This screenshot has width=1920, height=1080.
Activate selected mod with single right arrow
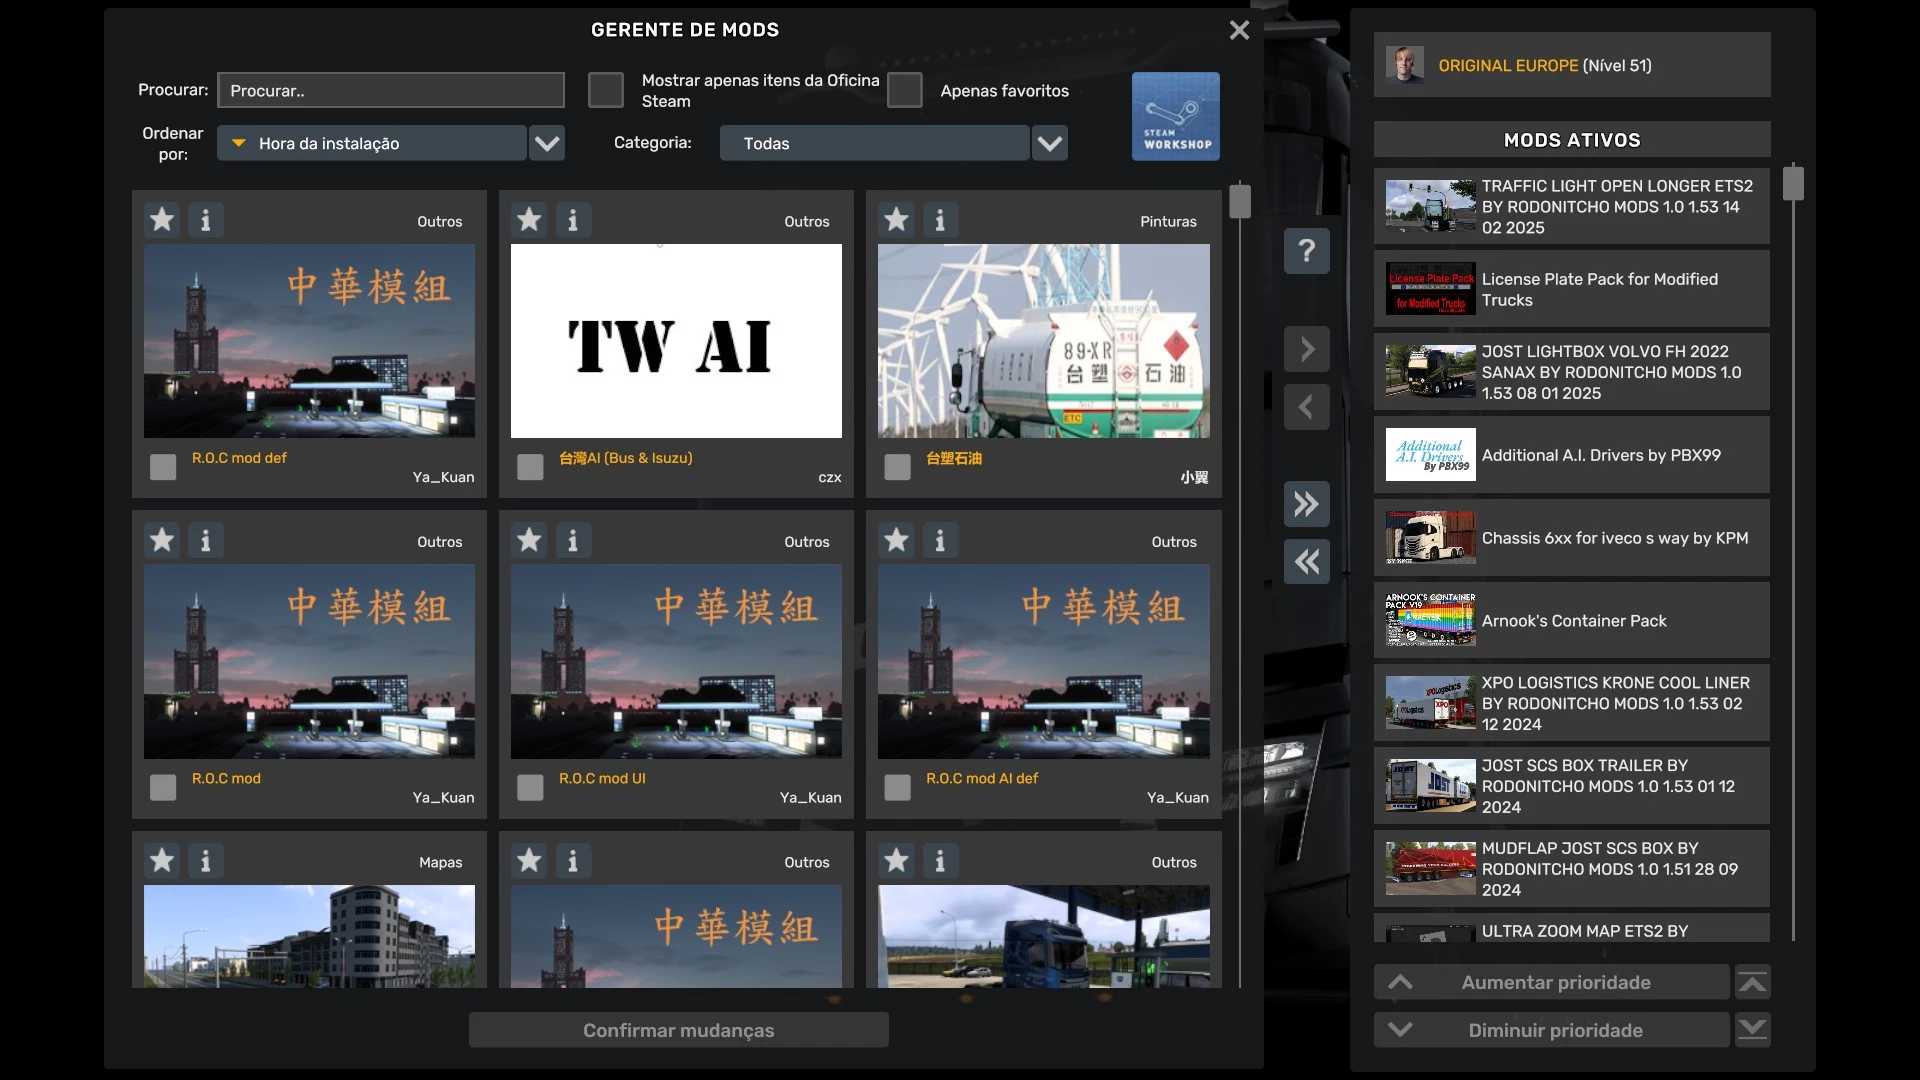[x=1306, y=349]
